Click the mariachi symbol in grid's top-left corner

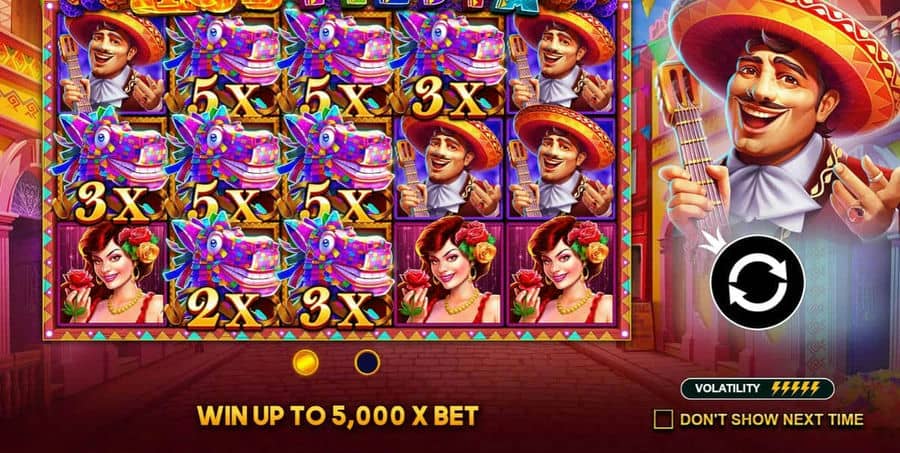tap(111, 64)
